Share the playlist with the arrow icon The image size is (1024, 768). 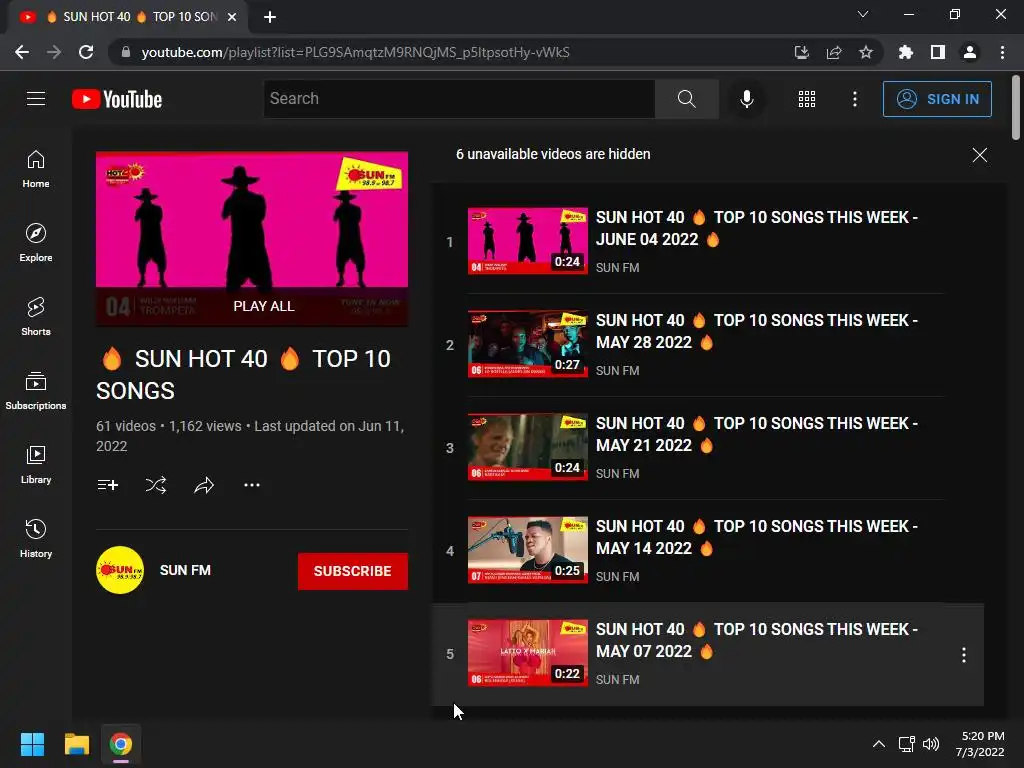pyautogui.click(x=204, y=485)
